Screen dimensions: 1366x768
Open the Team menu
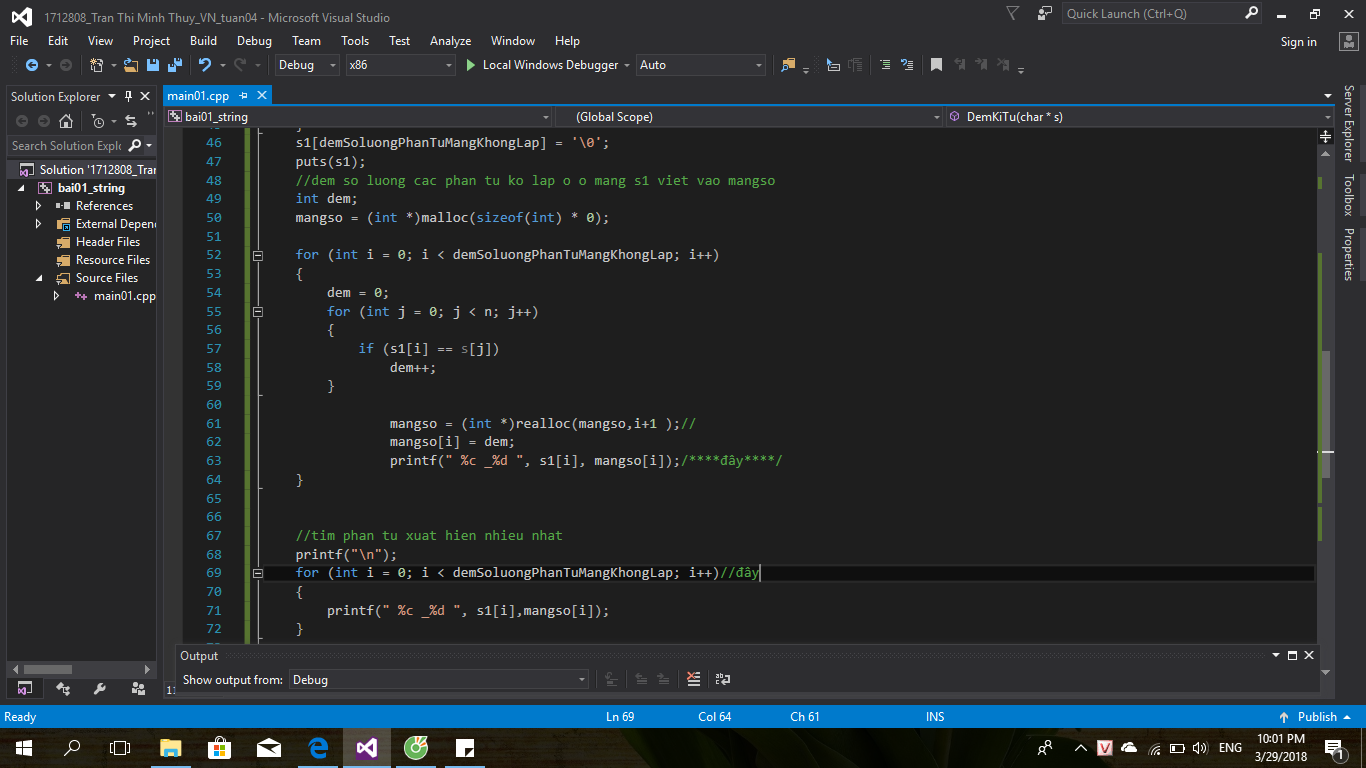tap(306, 41)
